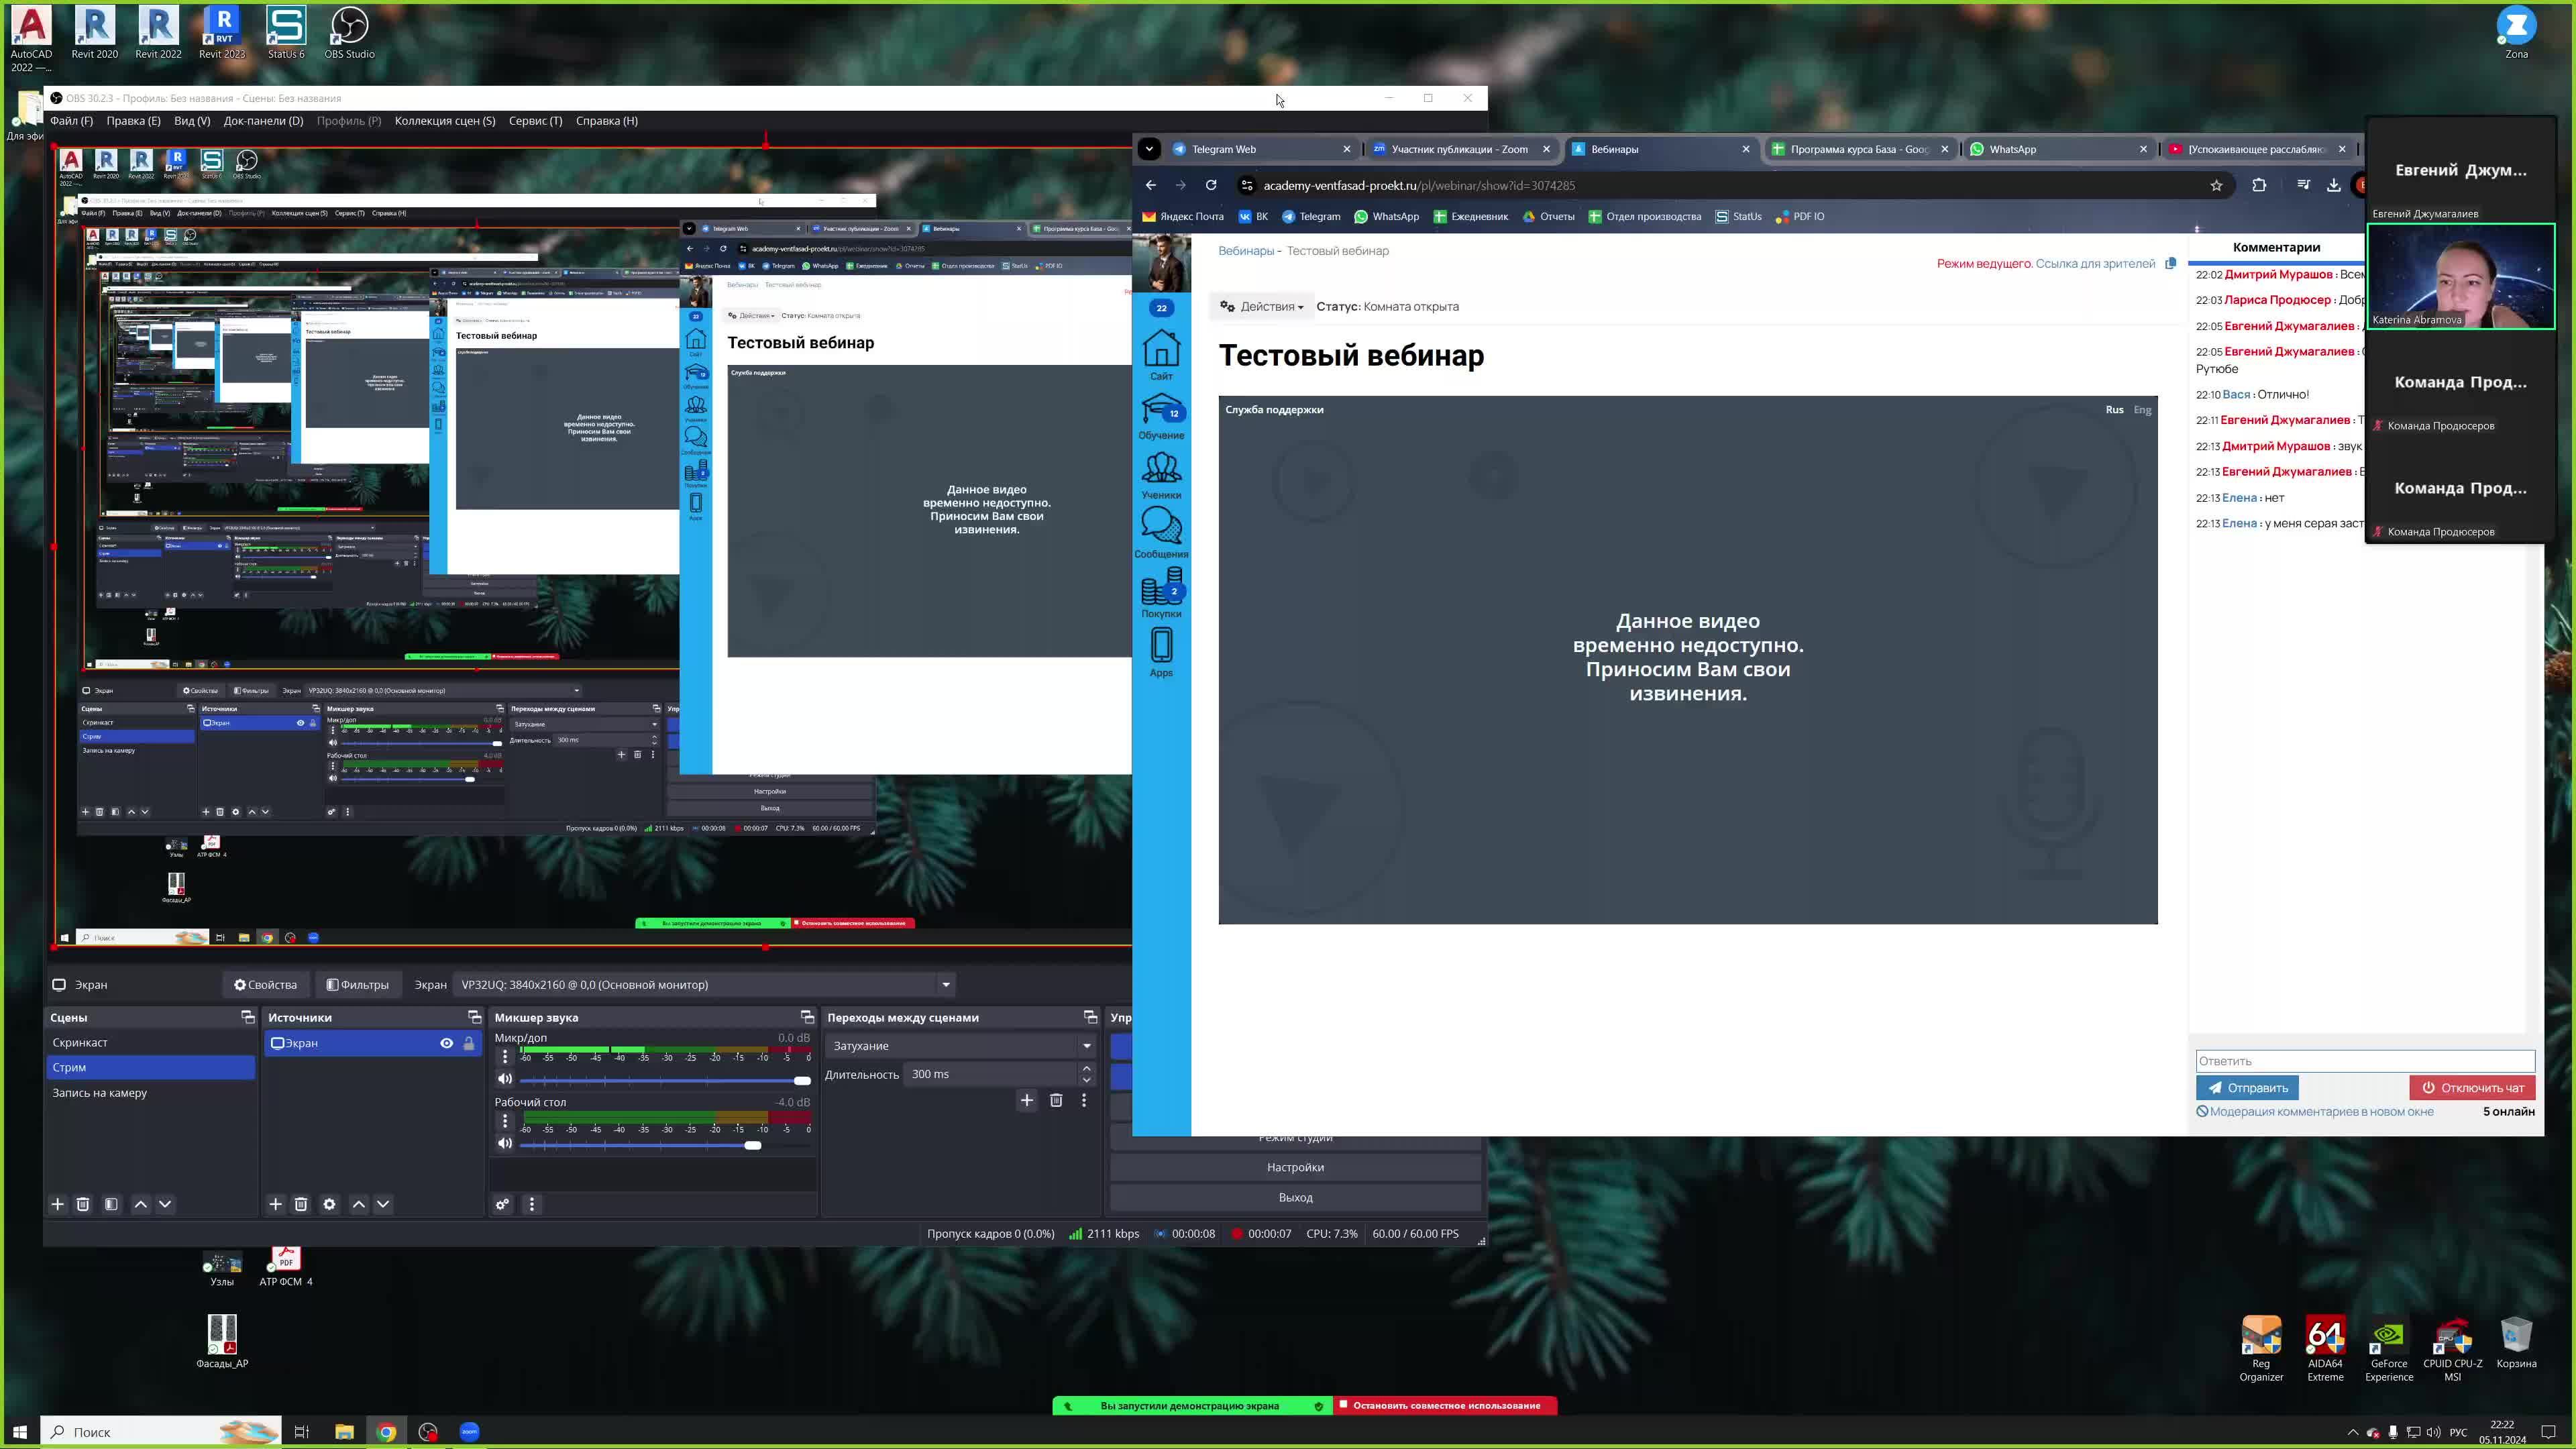The height and width of the screenshot is (1449, 2576).
Task: Toggle lock on Экран source
Action: pyautogui.click(x=469, y=1043)
